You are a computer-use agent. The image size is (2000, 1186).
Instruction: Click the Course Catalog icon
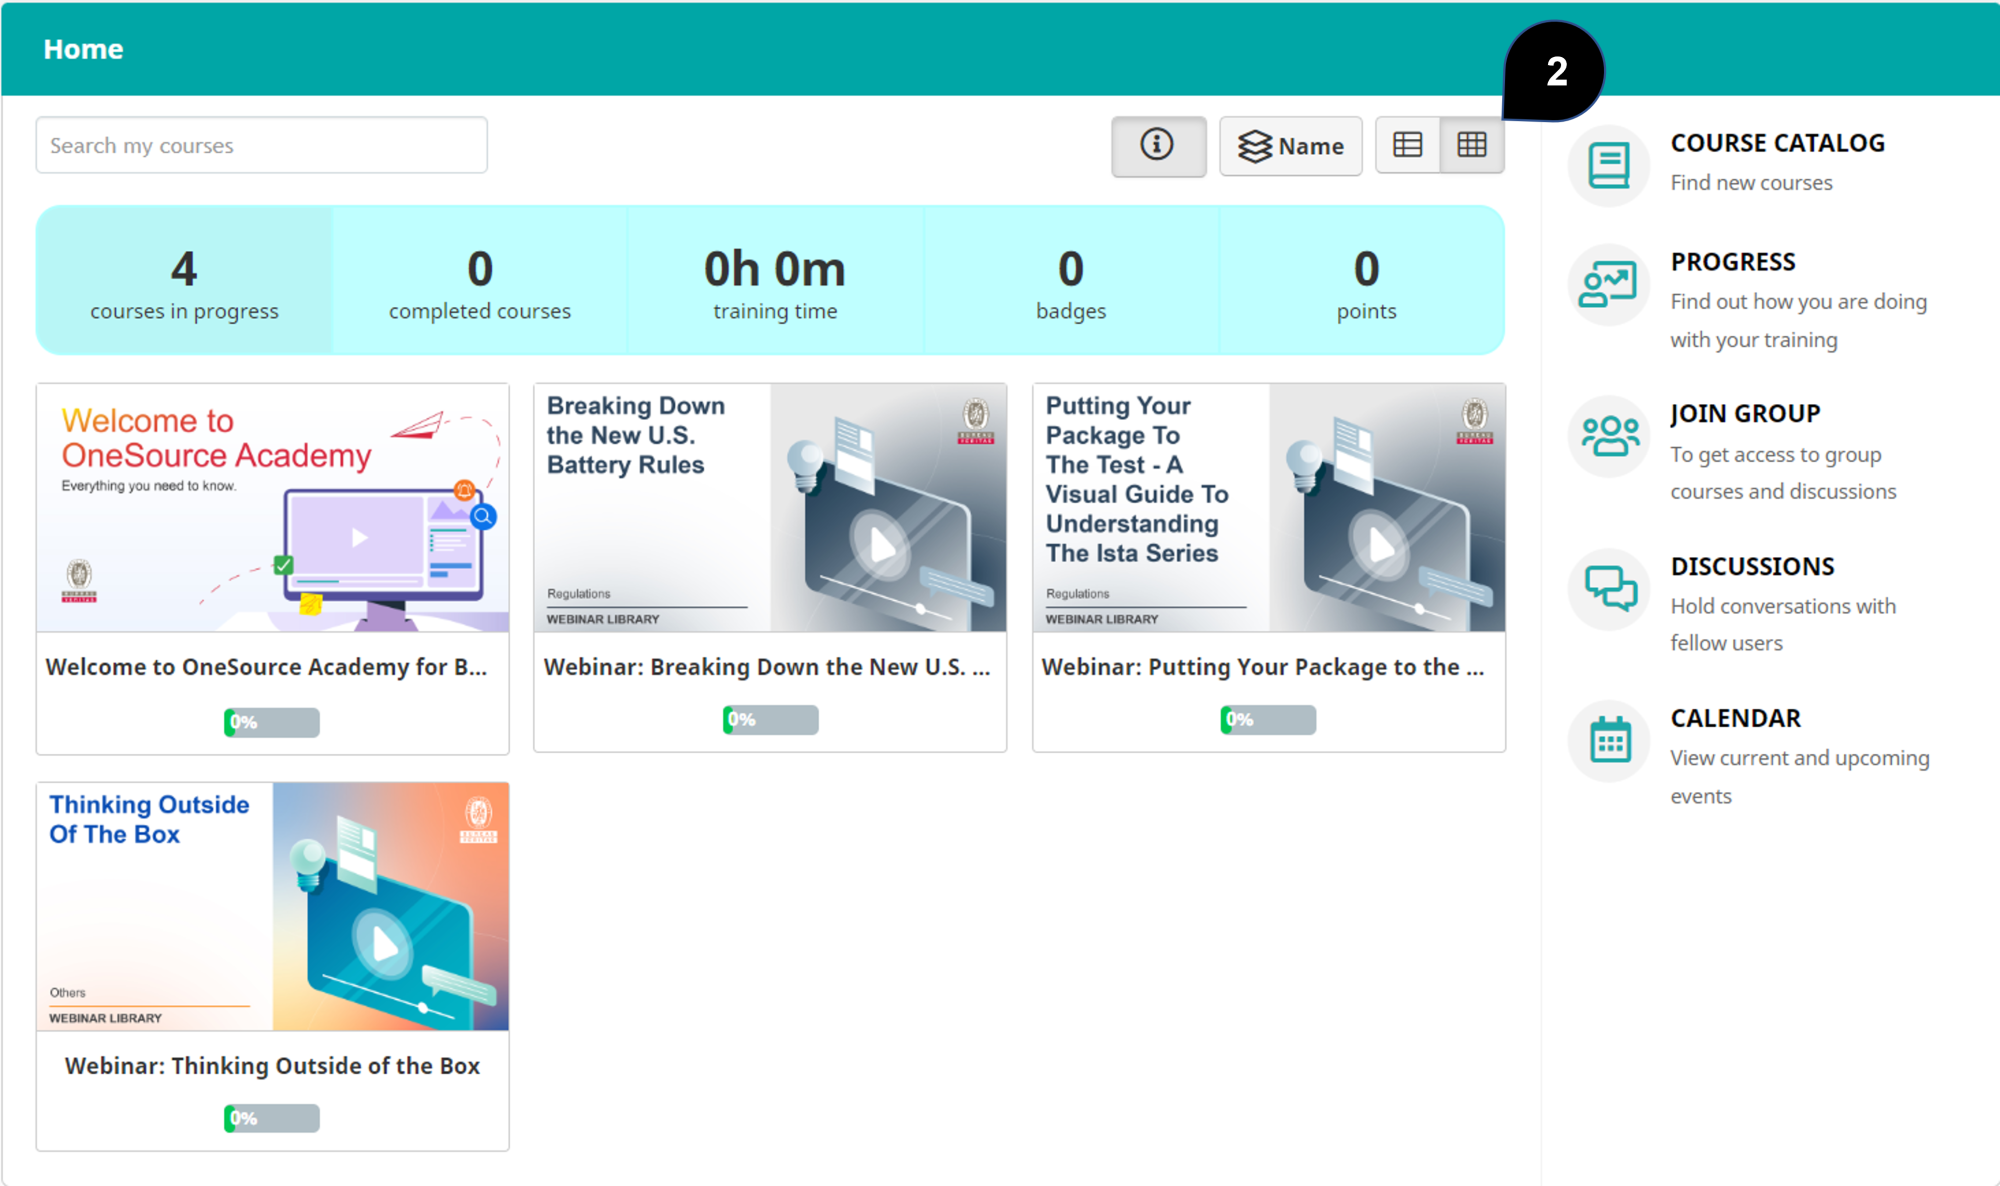click(1608, 166)
